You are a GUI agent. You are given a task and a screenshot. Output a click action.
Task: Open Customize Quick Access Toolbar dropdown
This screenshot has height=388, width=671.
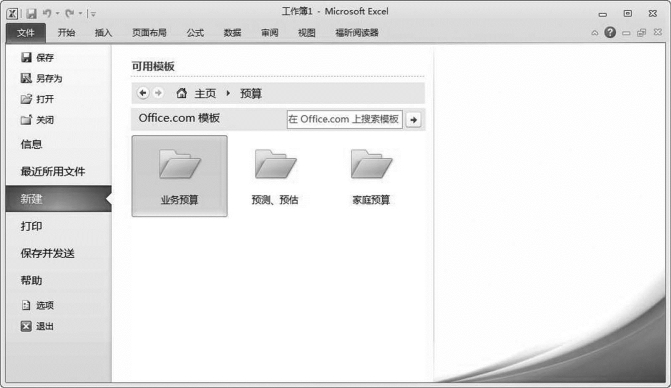93,14
